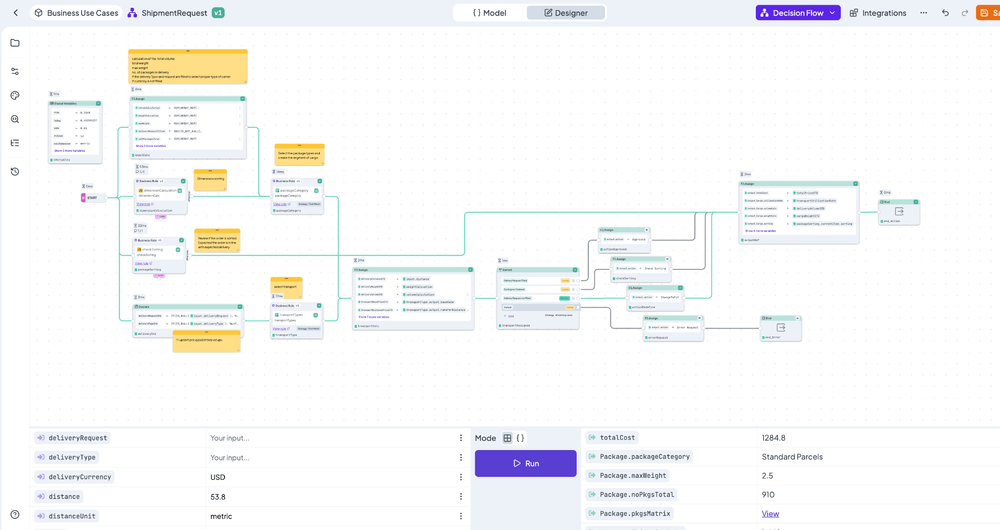Open the palette theme sidebar icon

[x=15, y=96]
